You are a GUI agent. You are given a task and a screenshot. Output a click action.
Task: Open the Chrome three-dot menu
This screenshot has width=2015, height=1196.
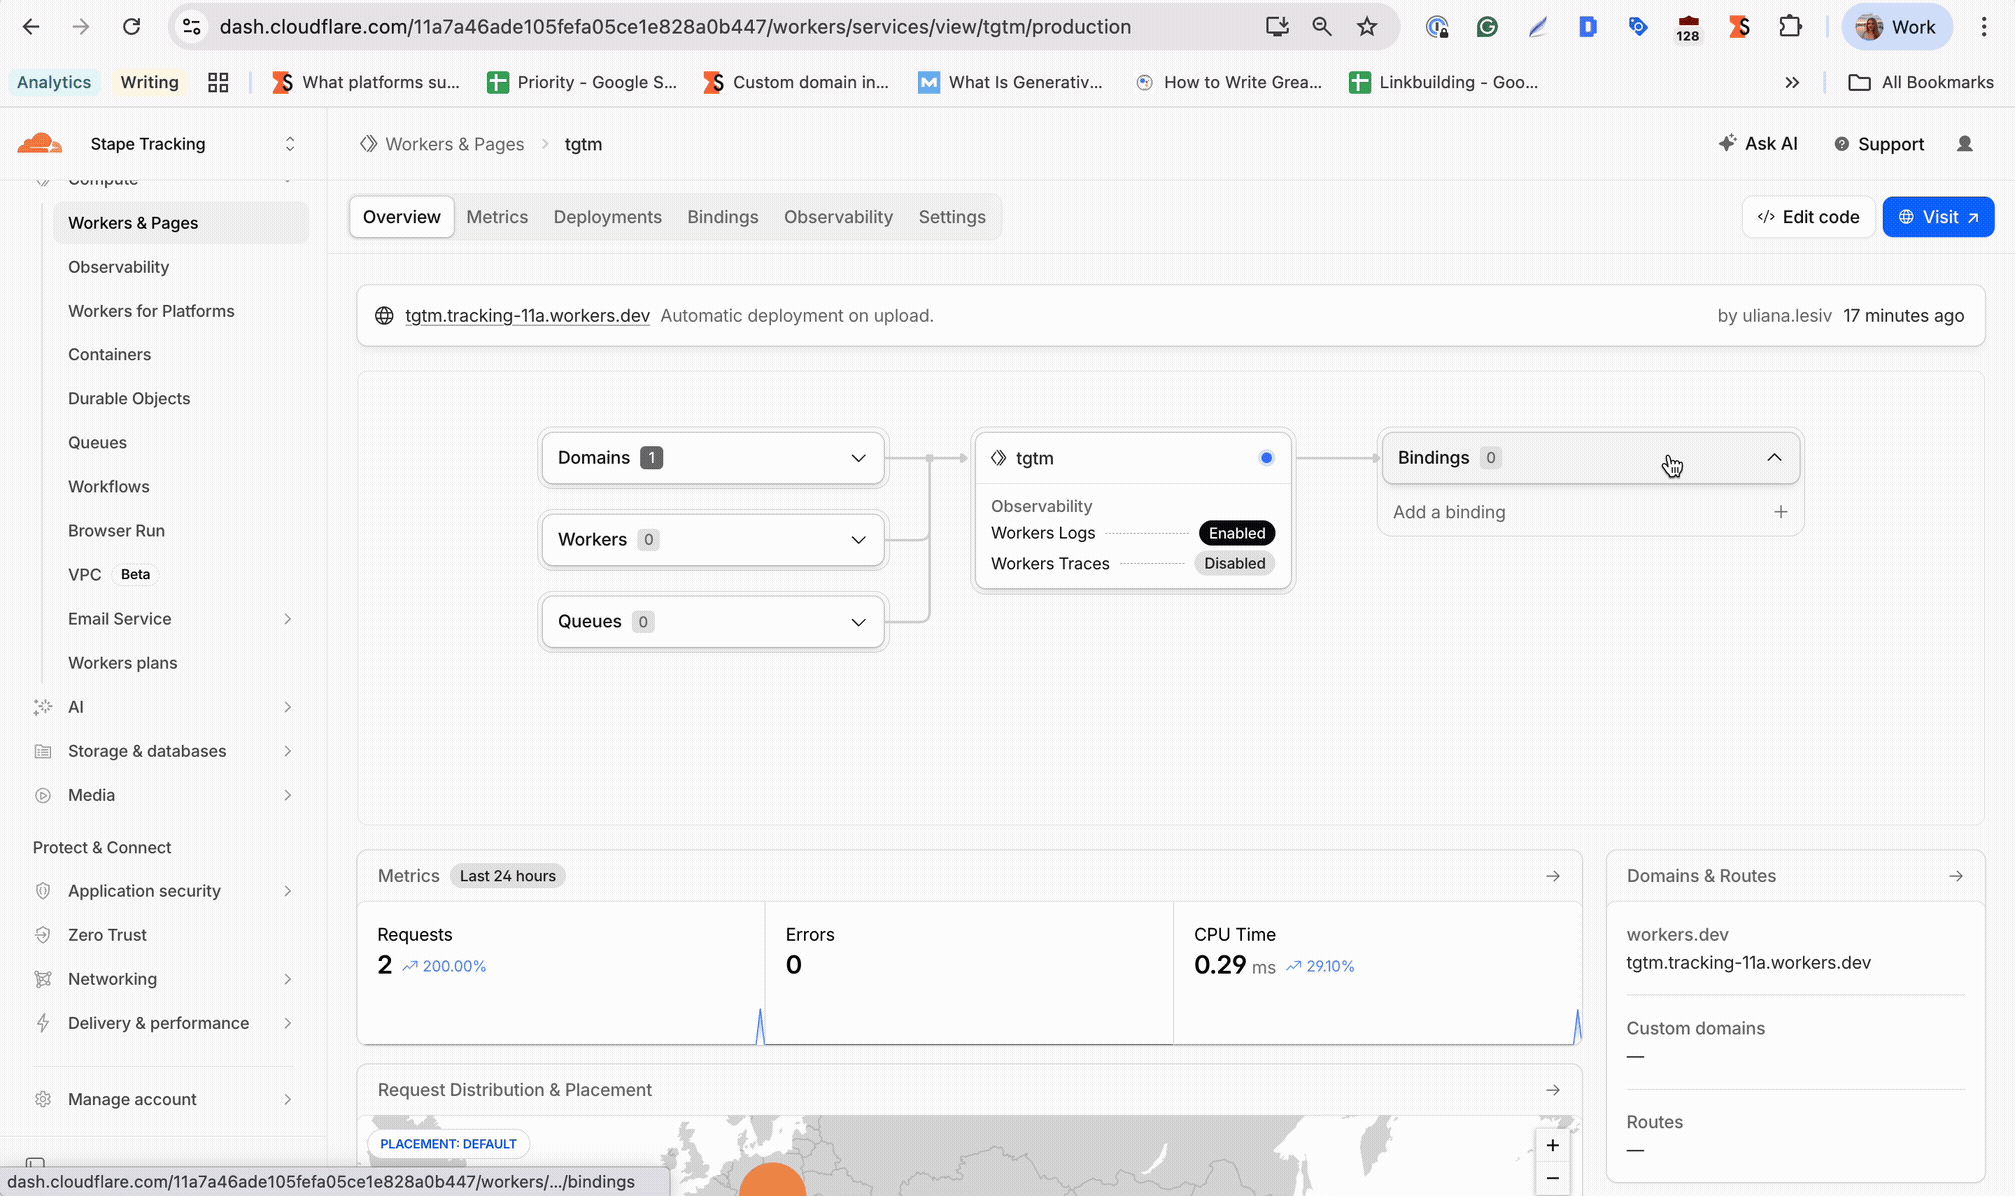point(1984,27)
